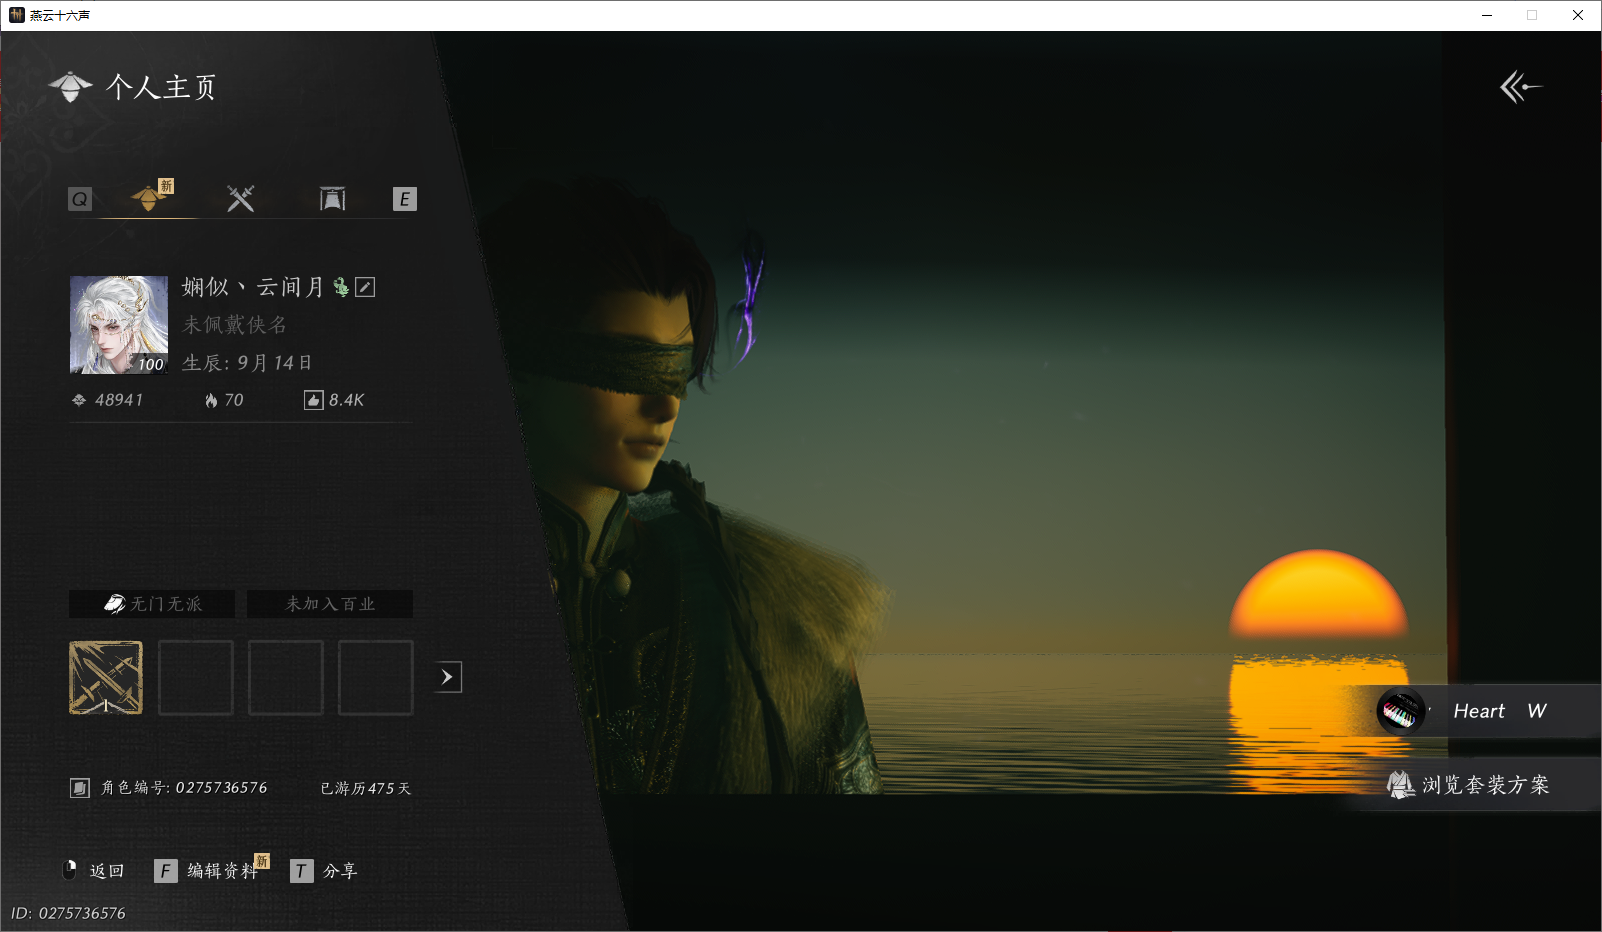Open the Heart music piano icon
Image resolution: width=1602 pixels, height=932 pixels.
1400,712
